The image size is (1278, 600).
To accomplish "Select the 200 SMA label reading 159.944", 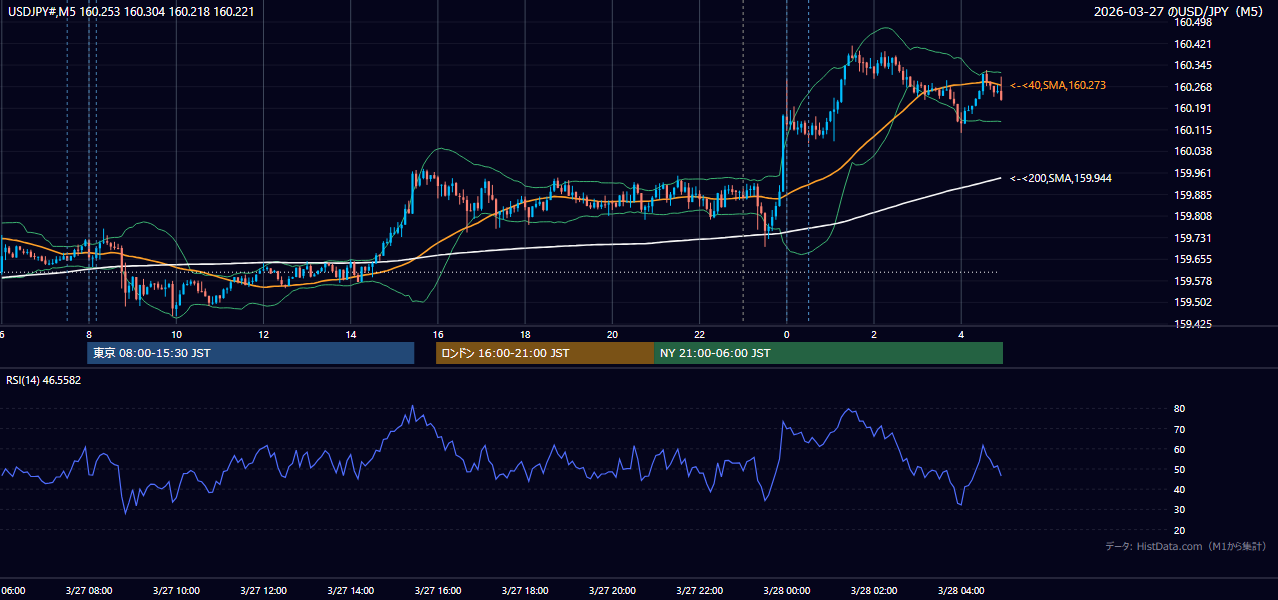I will (1060, 178).
